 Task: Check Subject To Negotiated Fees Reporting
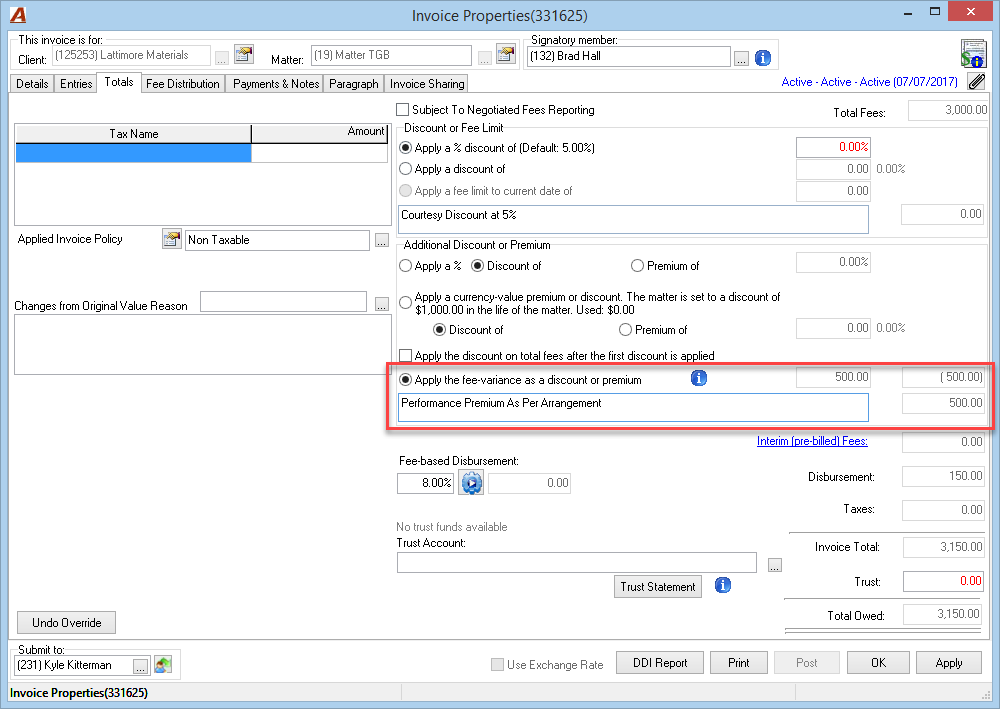402,110
